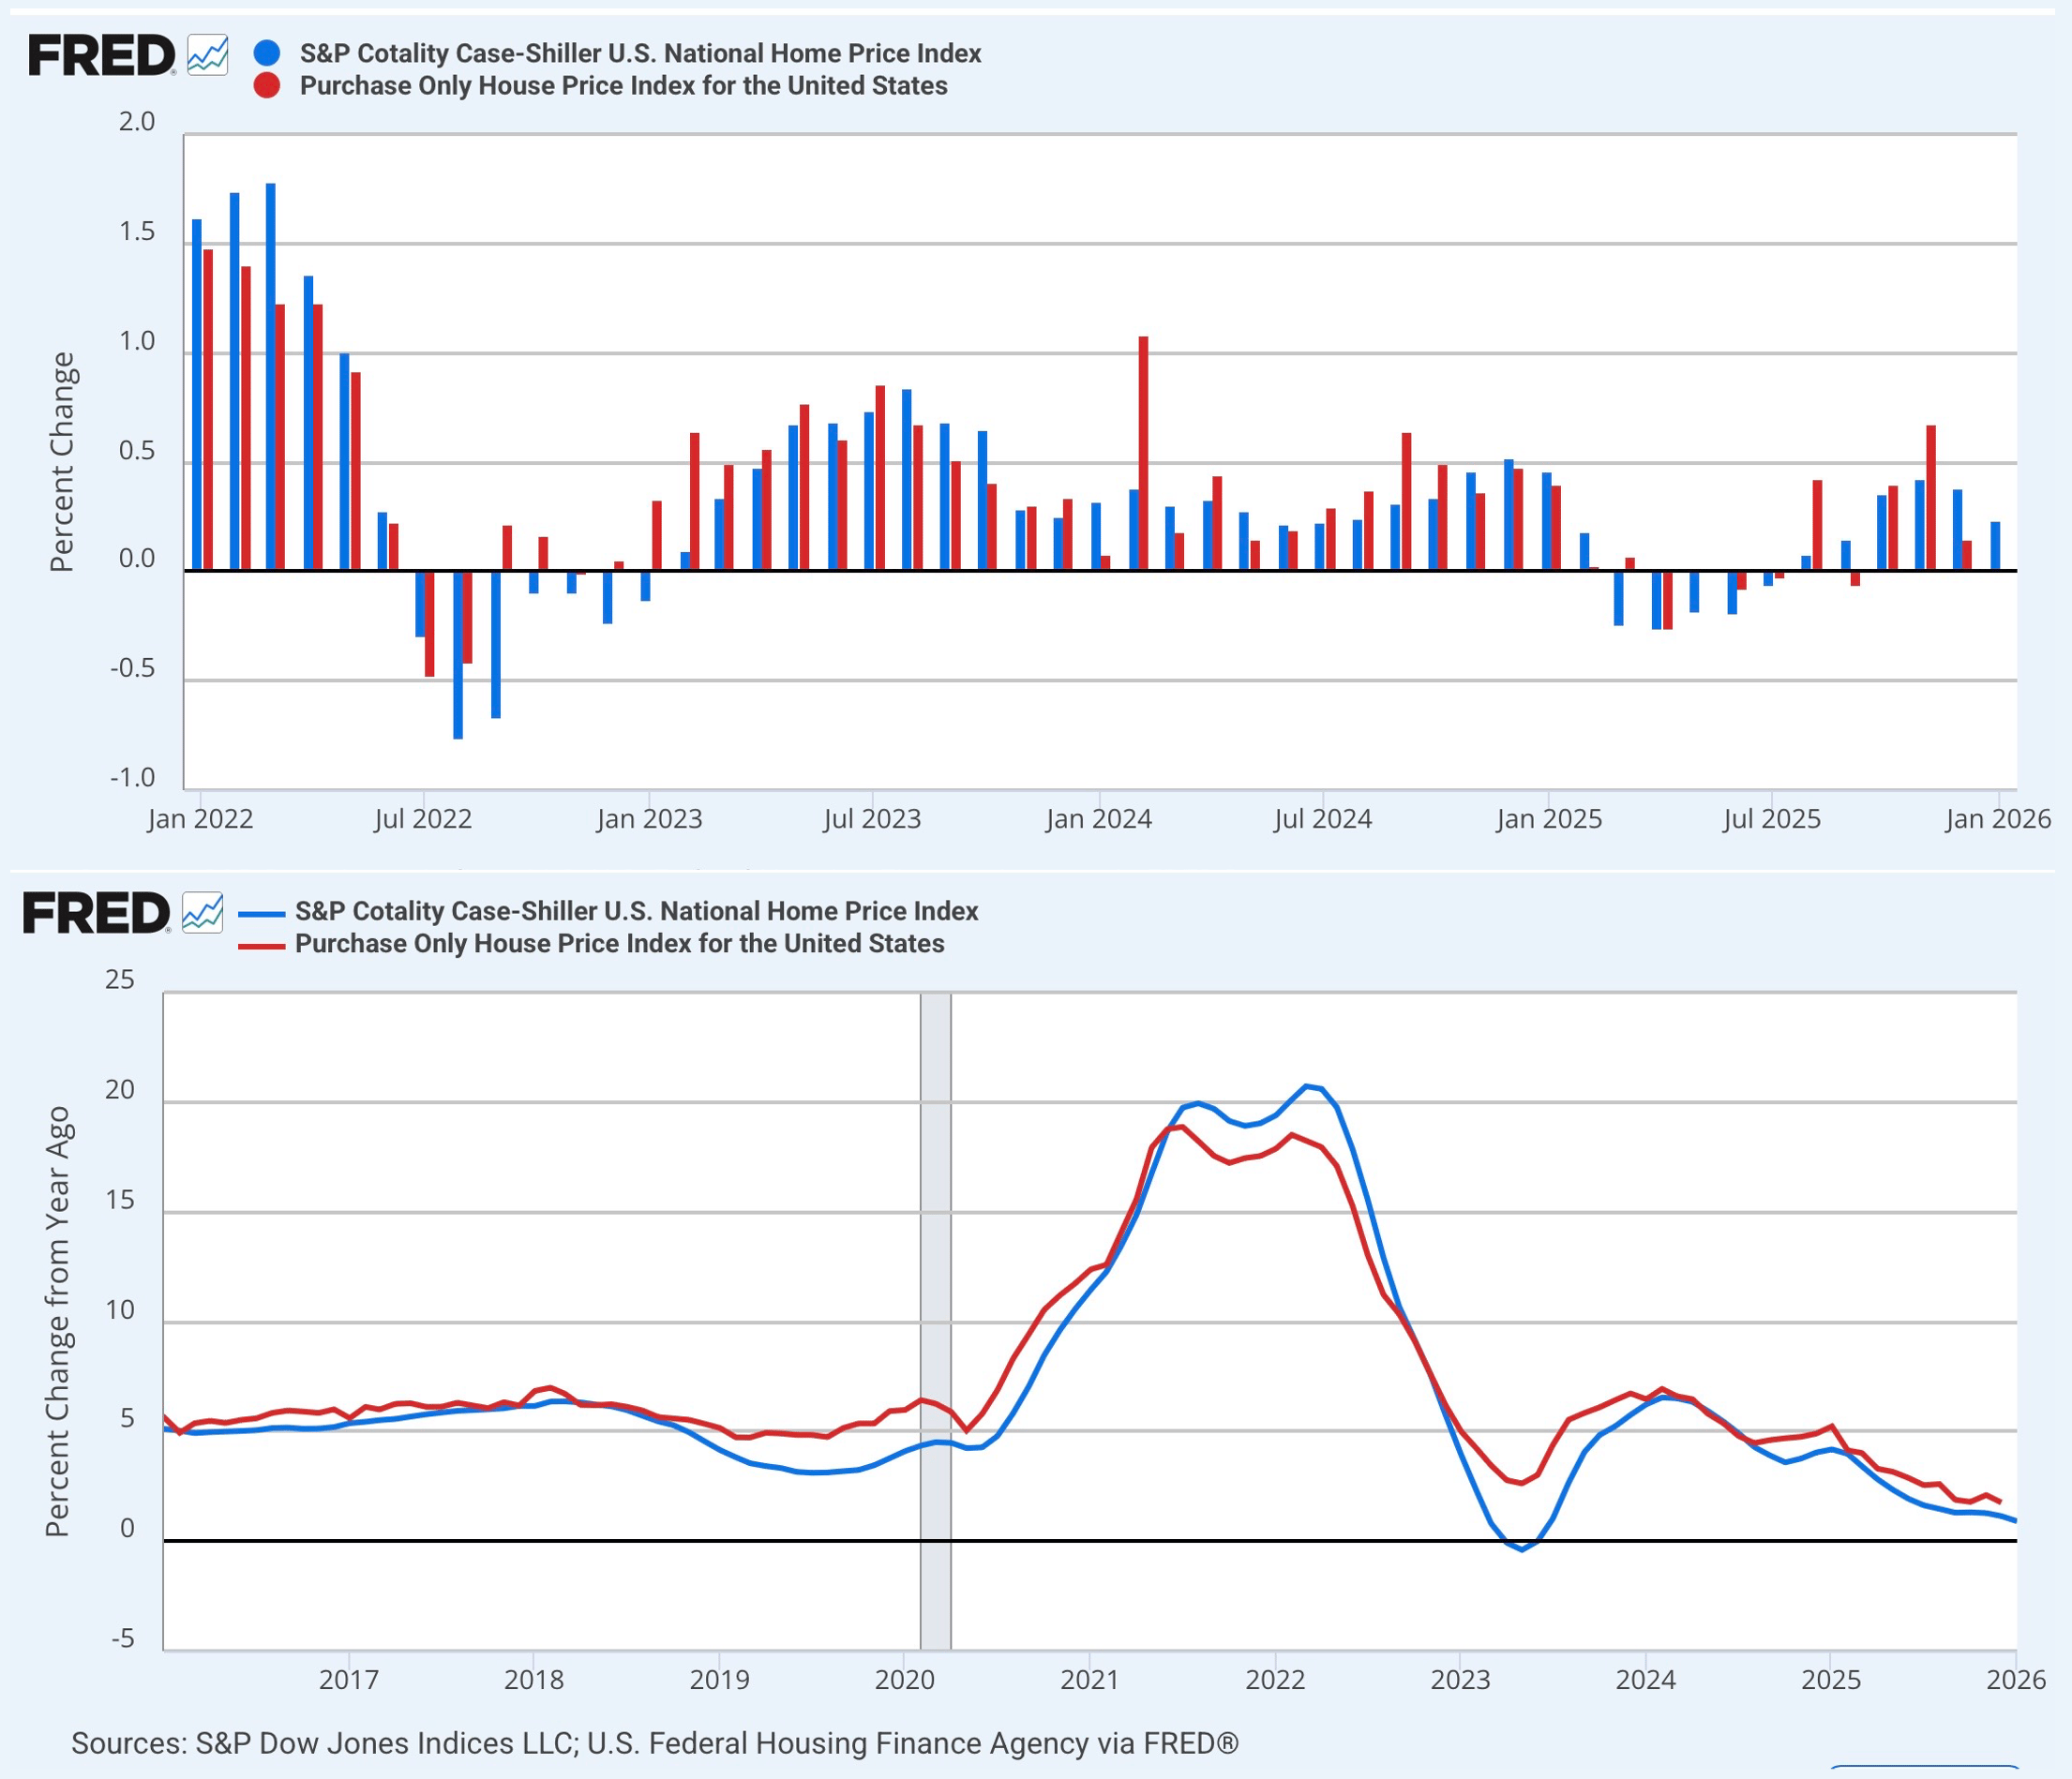Toggle the Case-Shiller series in the top legend
Screen dimensions: 2072x1779
click(x=640, y=53)
